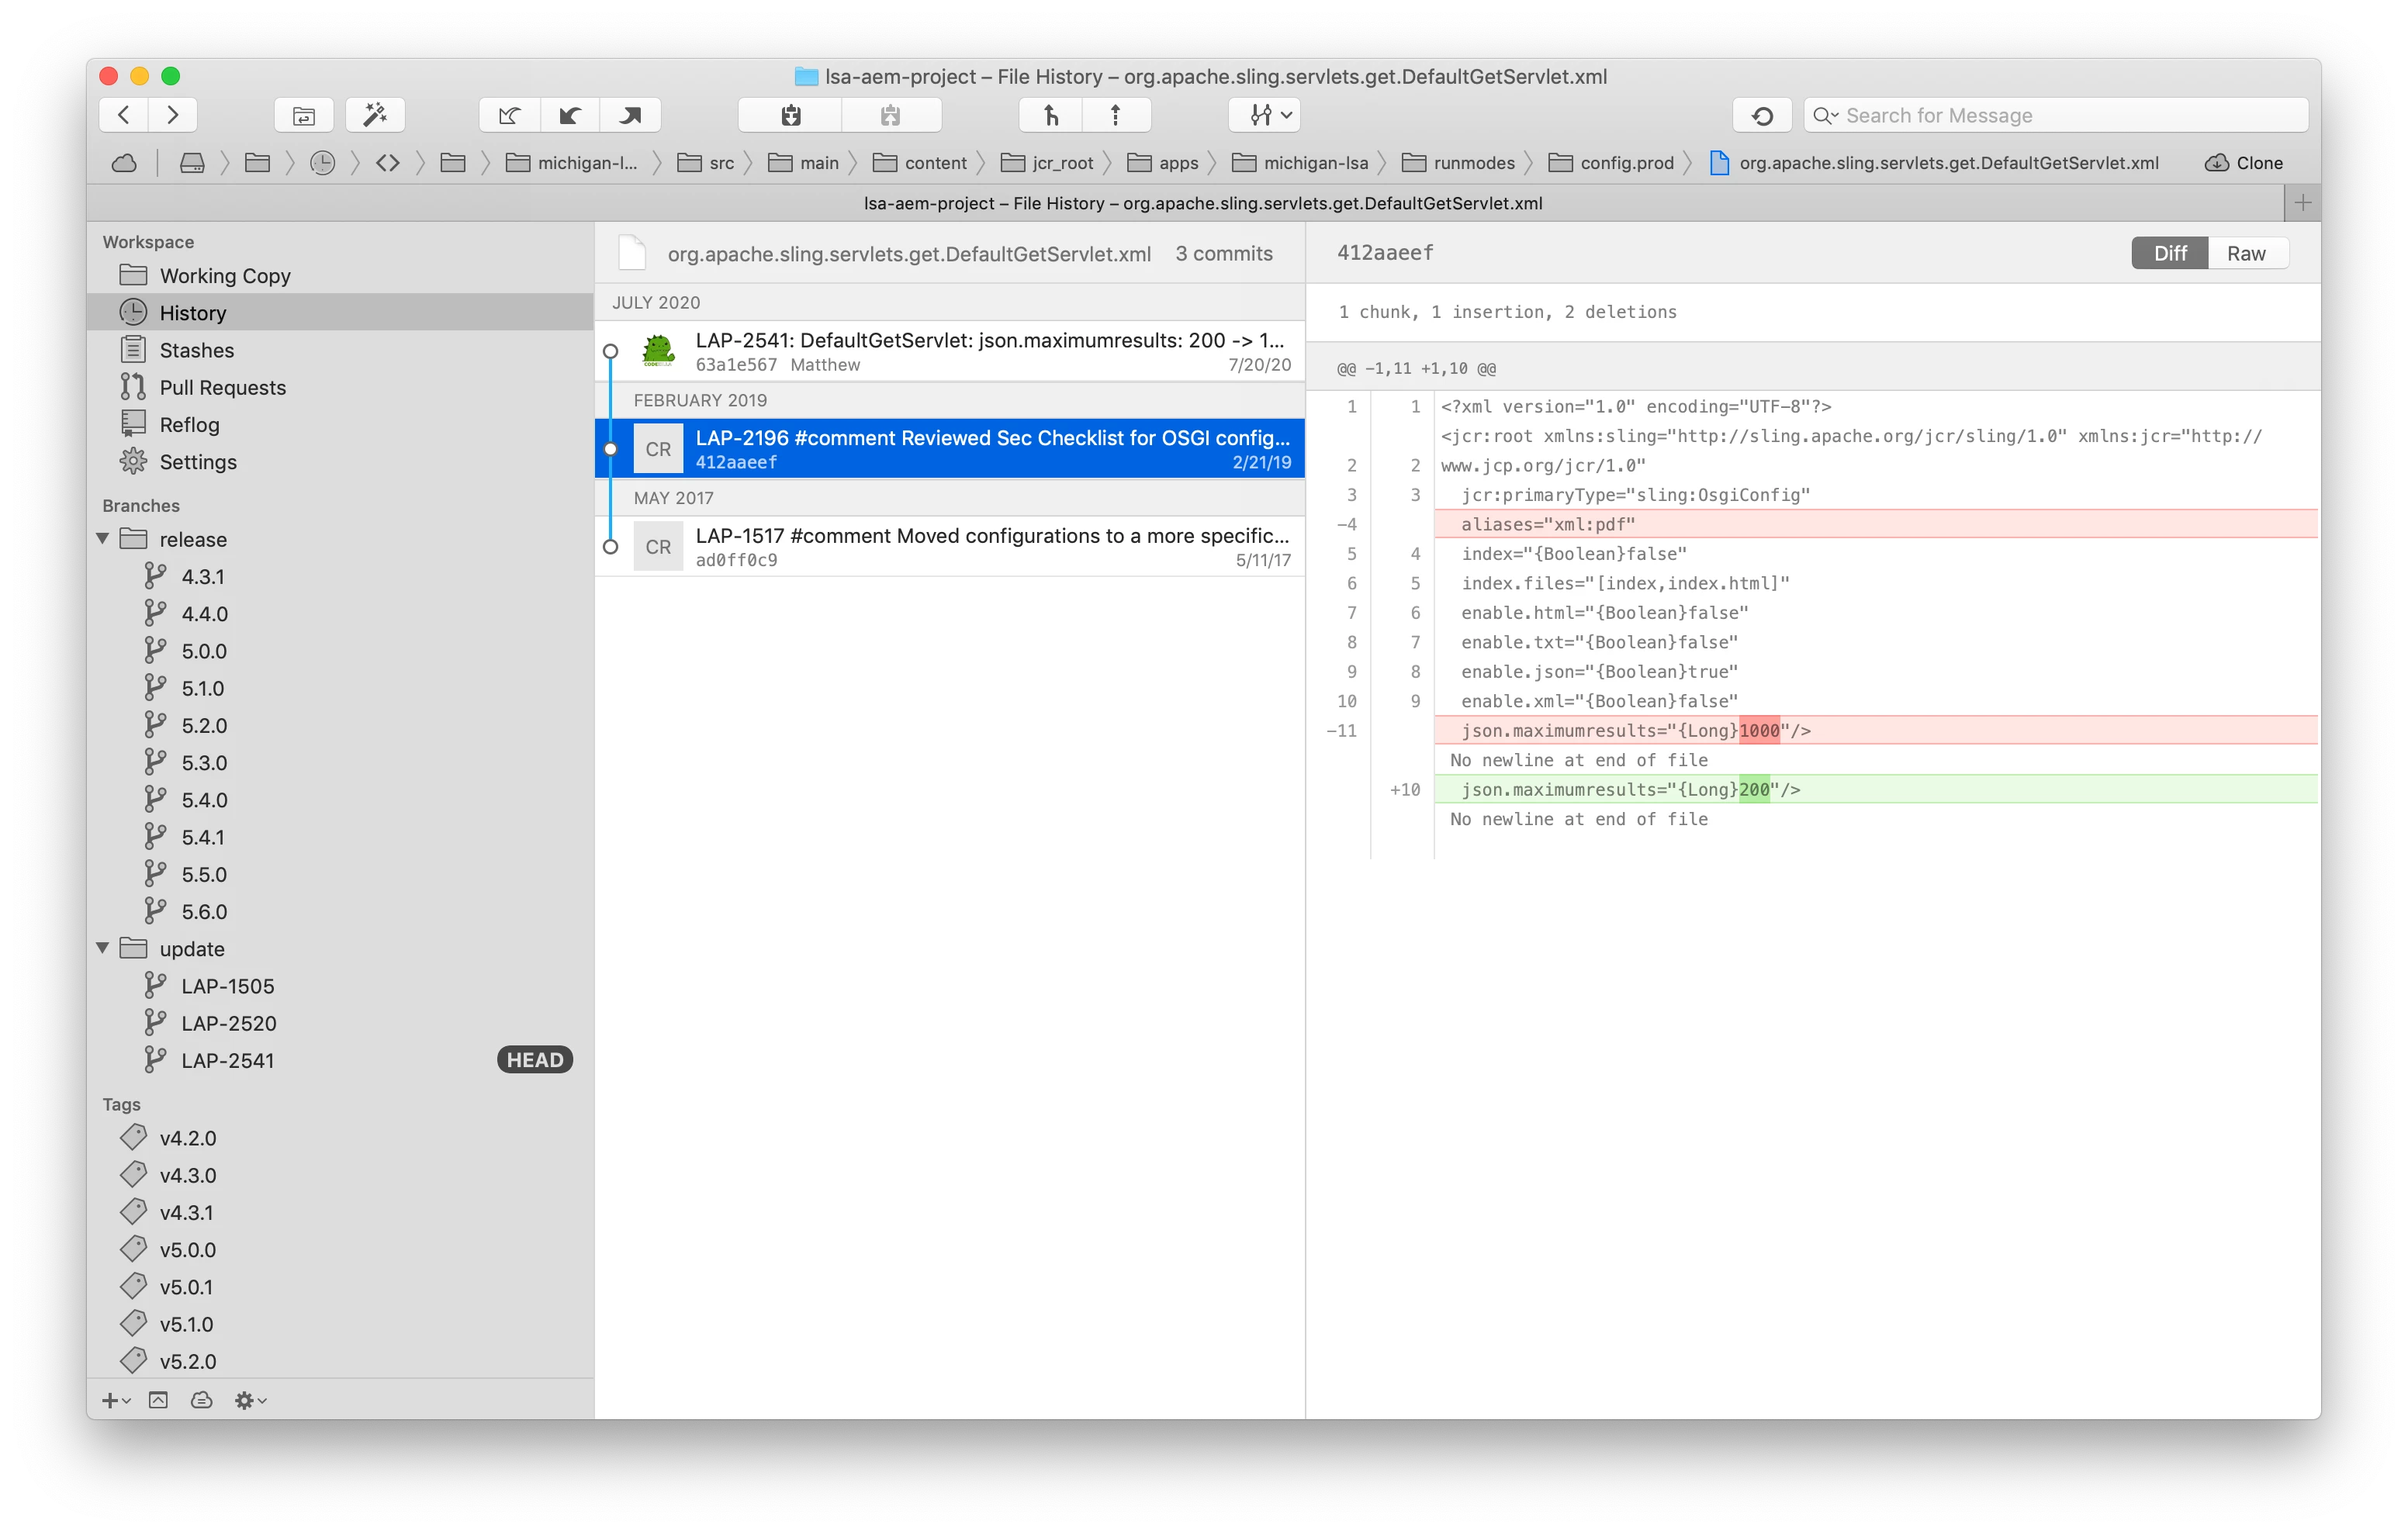Click the refresh icon beside search
Viewport: 2408px width, 1534px height.
1762,115
